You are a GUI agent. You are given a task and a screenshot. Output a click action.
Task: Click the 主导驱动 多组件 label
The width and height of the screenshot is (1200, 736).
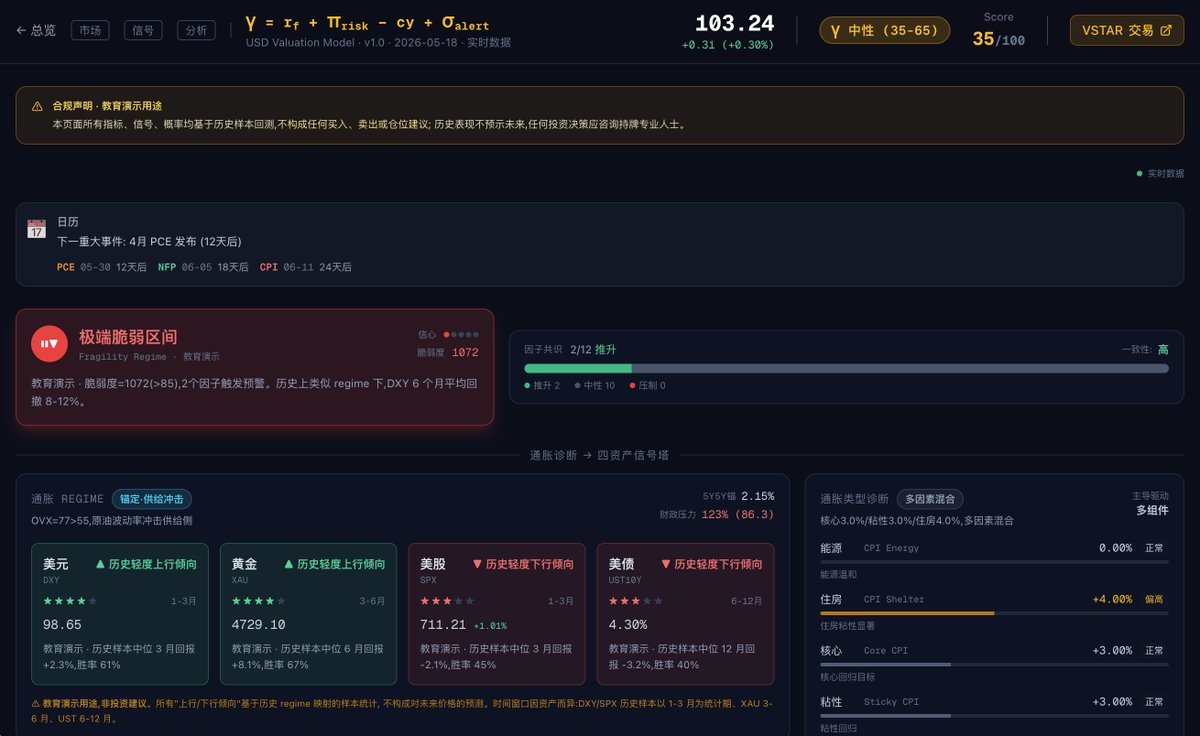click(x=1150, y=503)
